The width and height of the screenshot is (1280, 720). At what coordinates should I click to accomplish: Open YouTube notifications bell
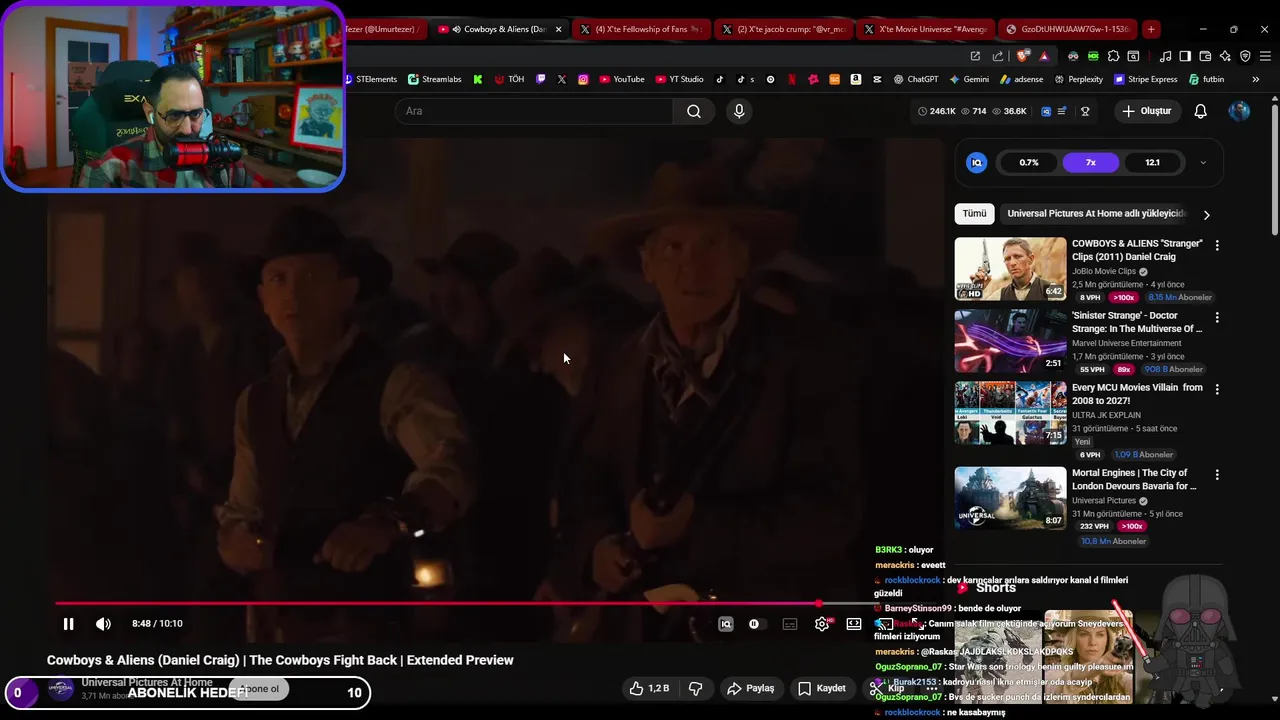(1201, 111)
